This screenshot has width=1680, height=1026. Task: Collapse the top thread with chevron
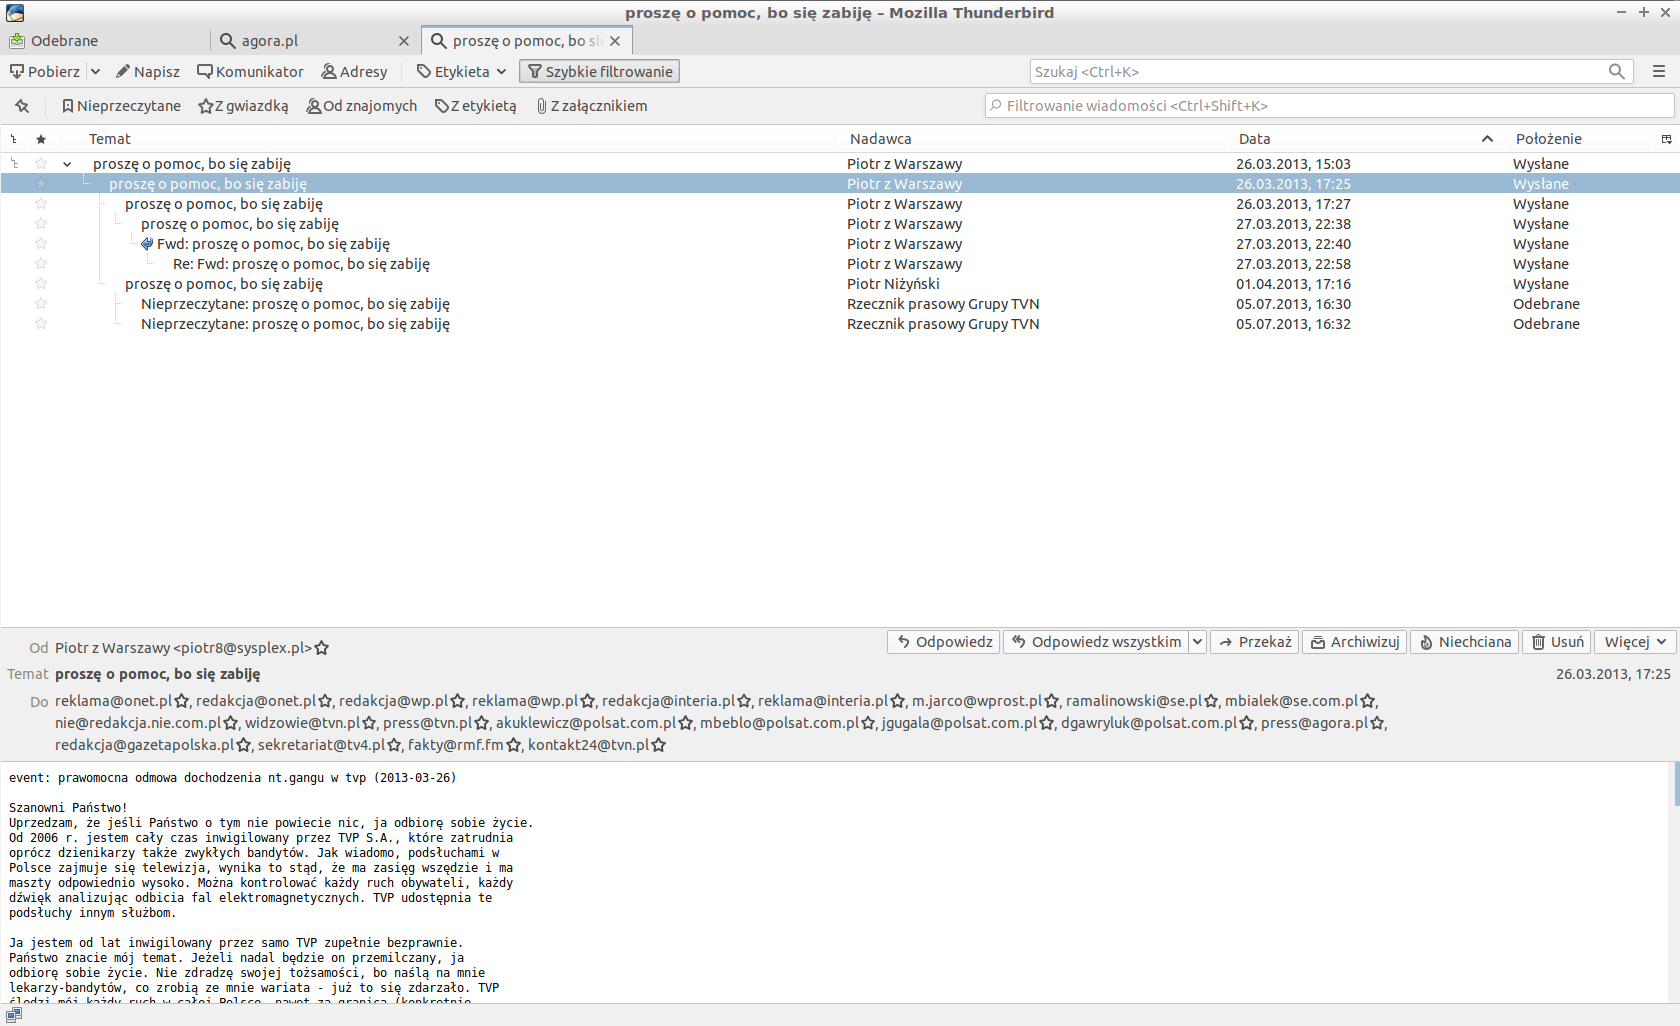click(x=67, y=164)
